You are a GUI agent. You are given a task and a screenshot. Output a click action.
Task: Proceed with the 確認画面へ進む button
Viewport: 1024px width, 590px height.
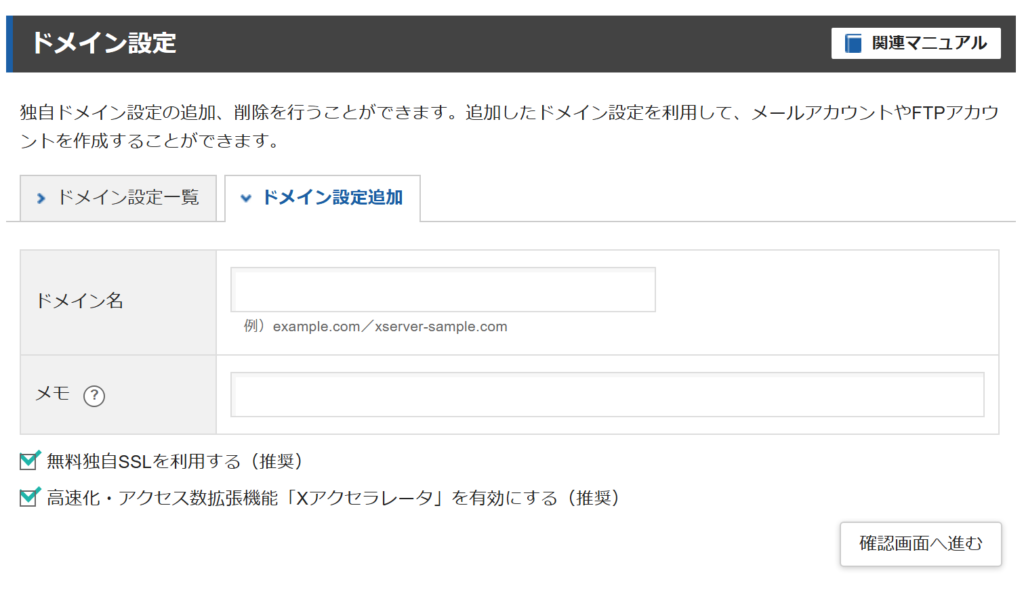tap(920, 544)
